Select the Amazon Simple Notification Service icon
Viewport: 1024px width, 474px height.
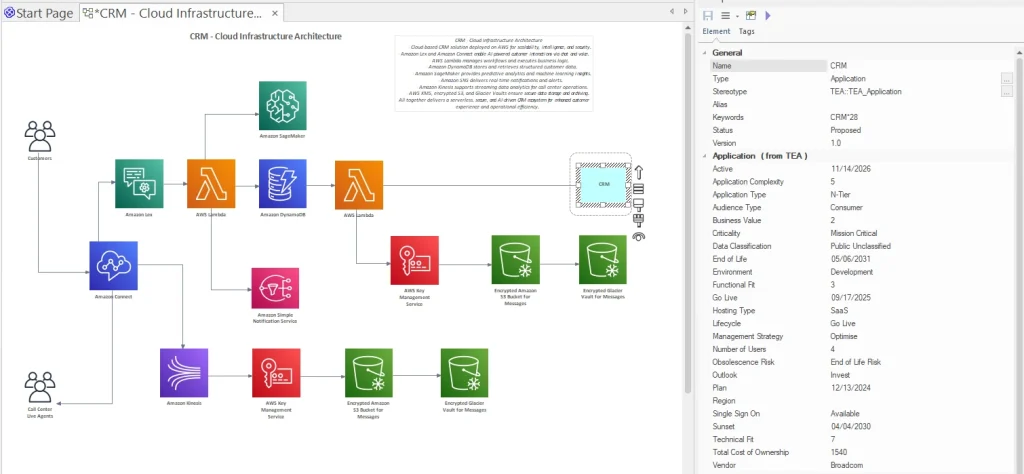[275, 288]
